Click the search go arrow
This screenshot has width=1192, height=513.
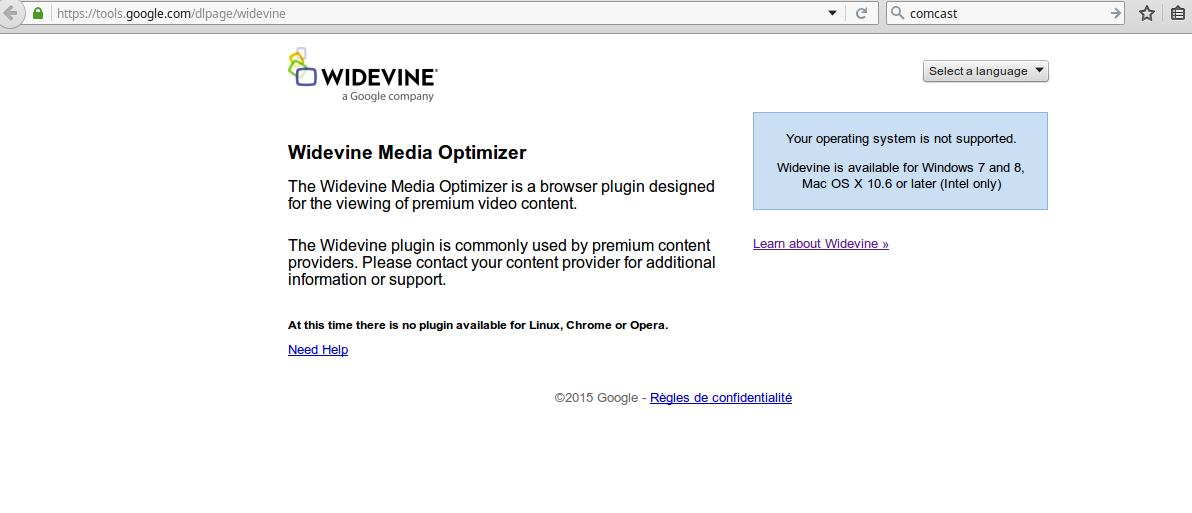click(x=1115, y=13)
